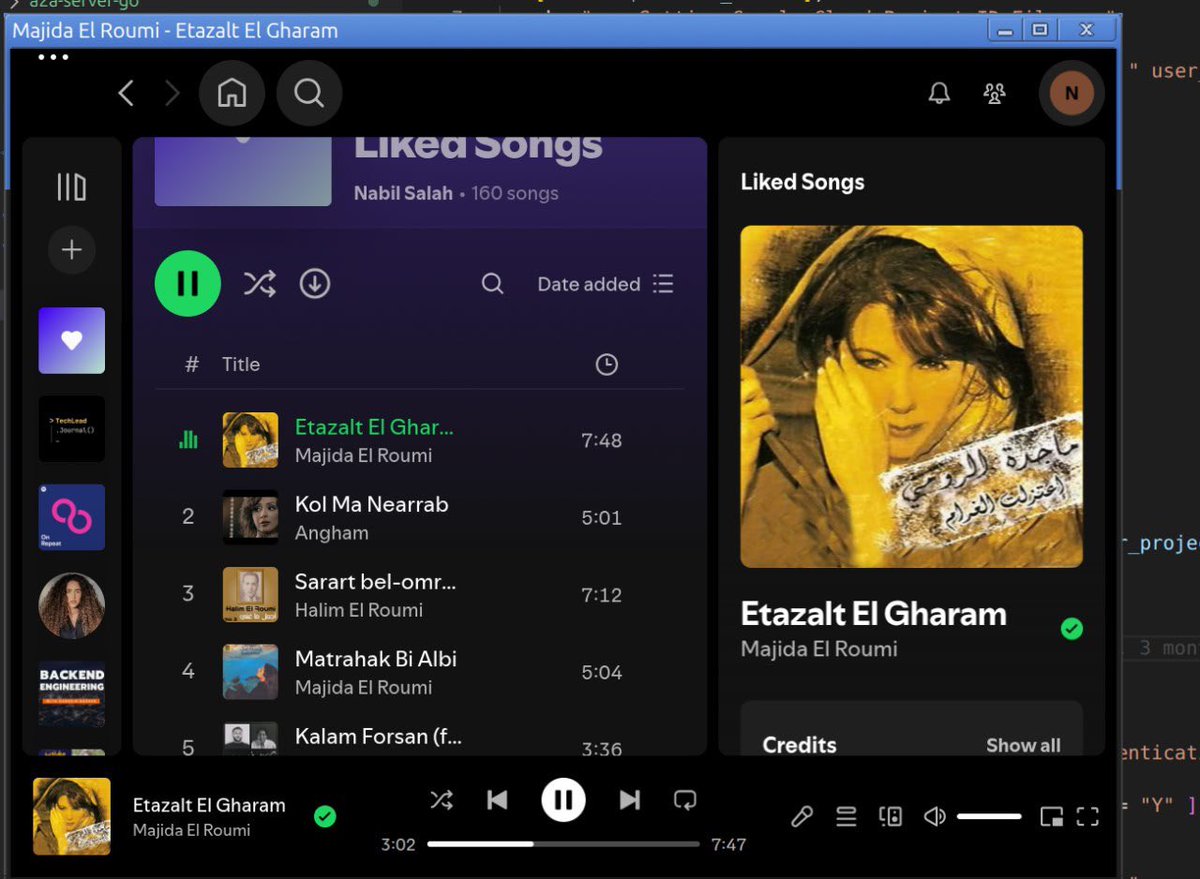Screen dimensions: 1200x879
Task: Expand Your Library sidebar
Action: click(x=71, y=187)
